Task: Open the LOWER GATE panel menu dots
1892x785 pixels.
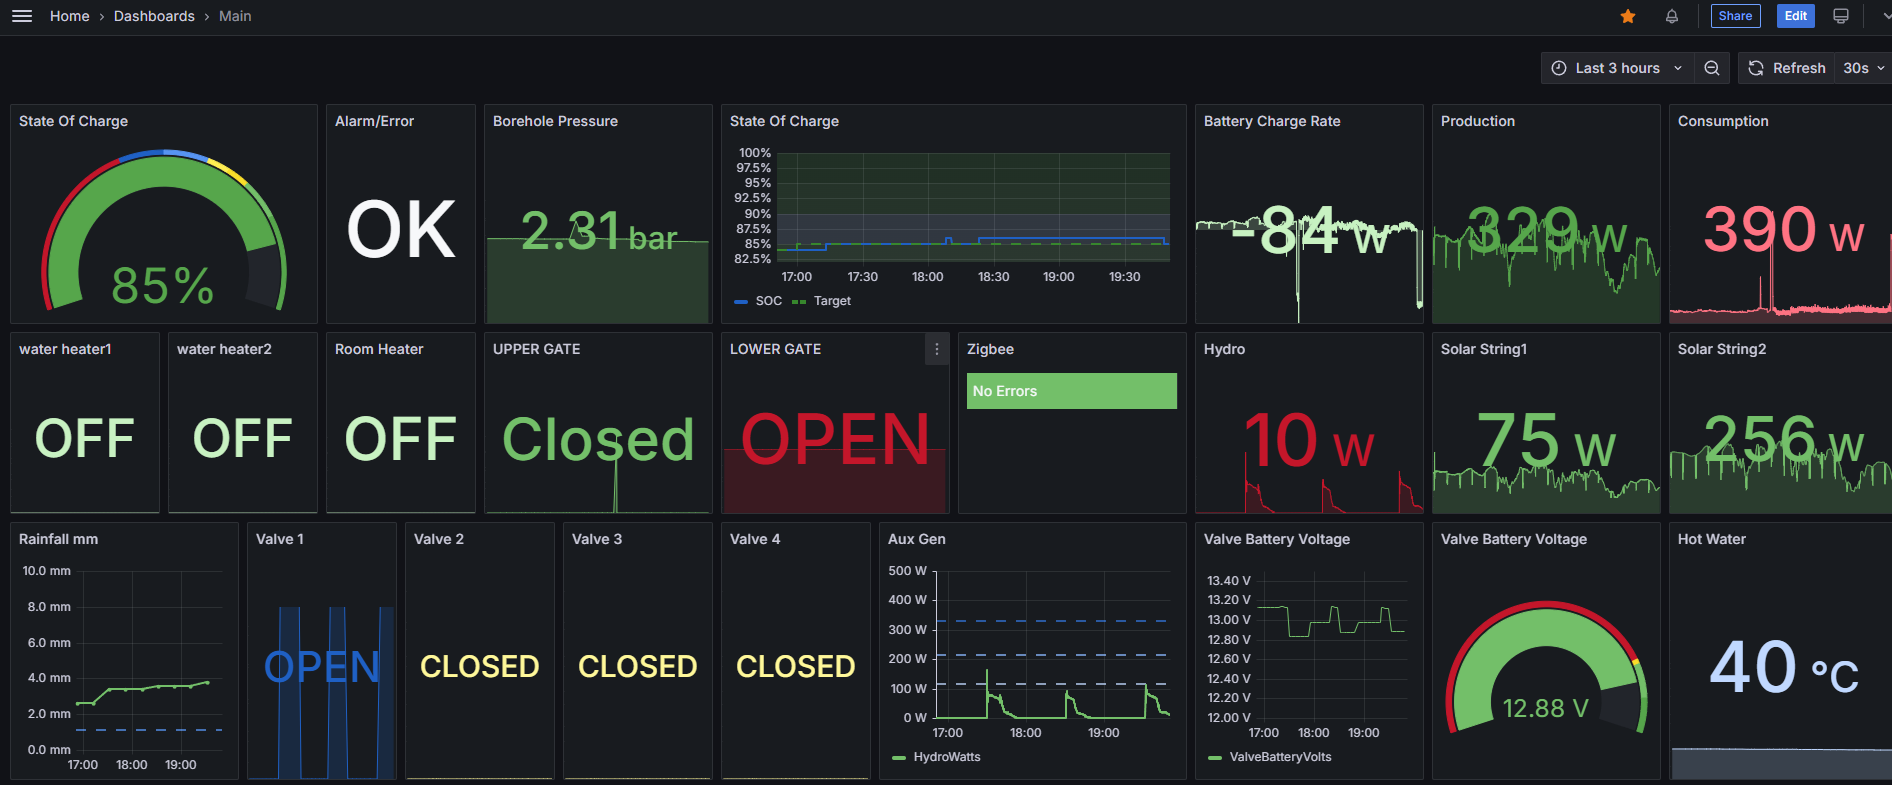Action: pyautogui.click(x=937, y=349)
